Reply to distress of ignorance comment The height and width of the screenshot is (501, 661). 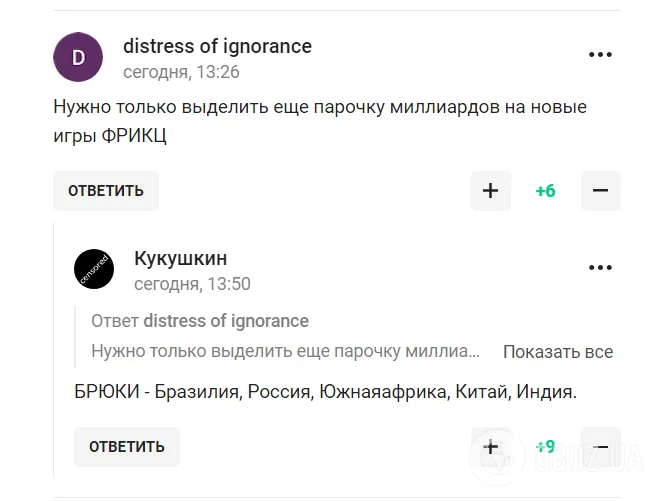click(106, 191)
